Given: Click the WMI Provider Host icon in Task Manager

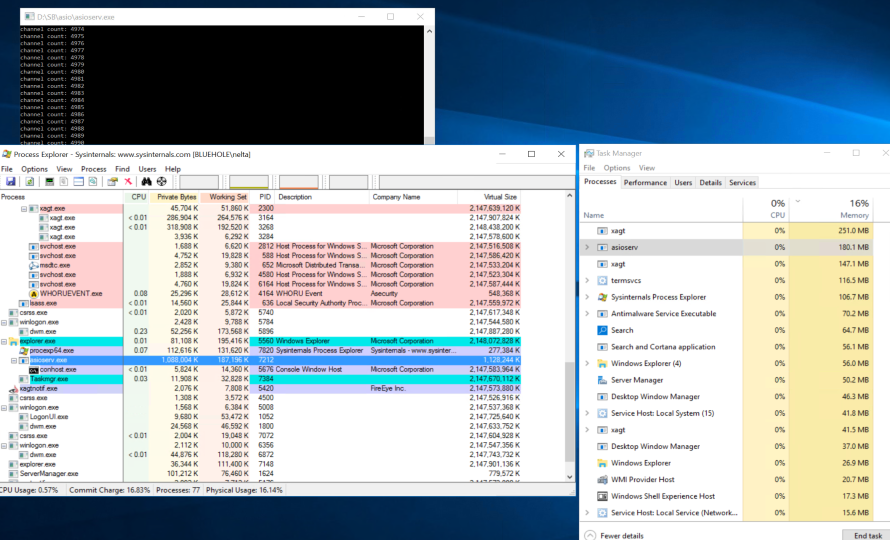Looking at the screenshot, I should tap(602, 479).
